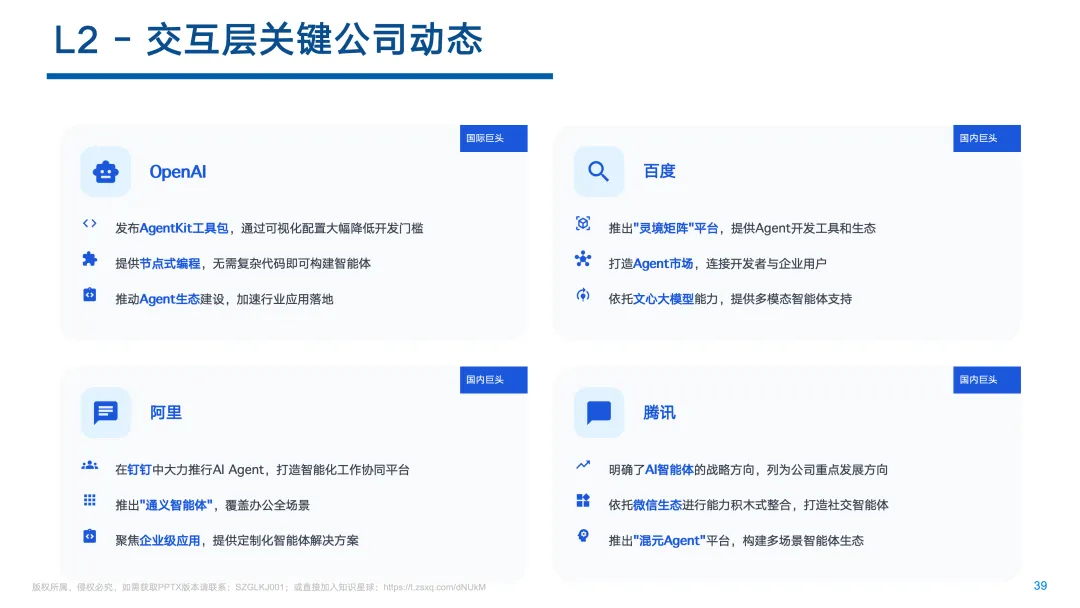Viewport: 1080px width, 608px height.
Task: Click icon beside 聚焦企业级应用 line
Action: click(x=90, y=536)
